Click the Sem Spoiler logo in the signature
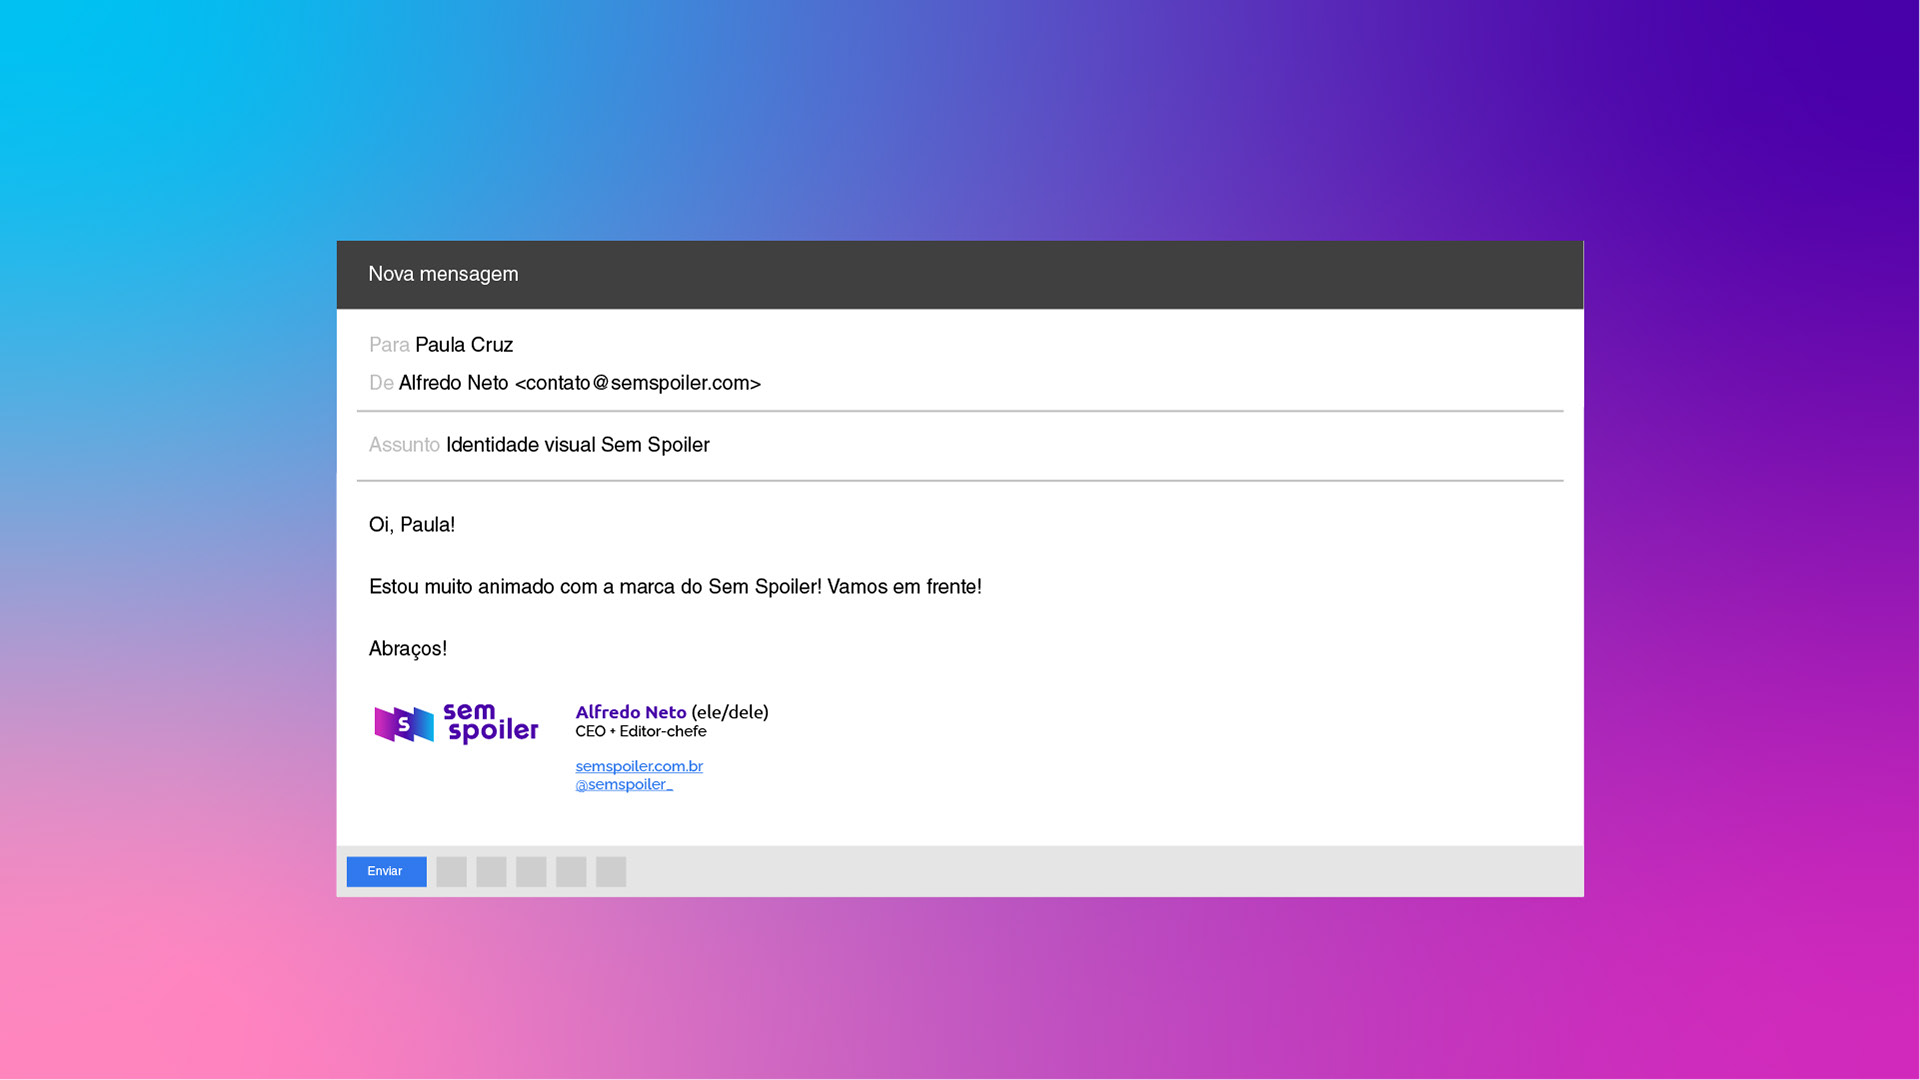 coord(456,724)
